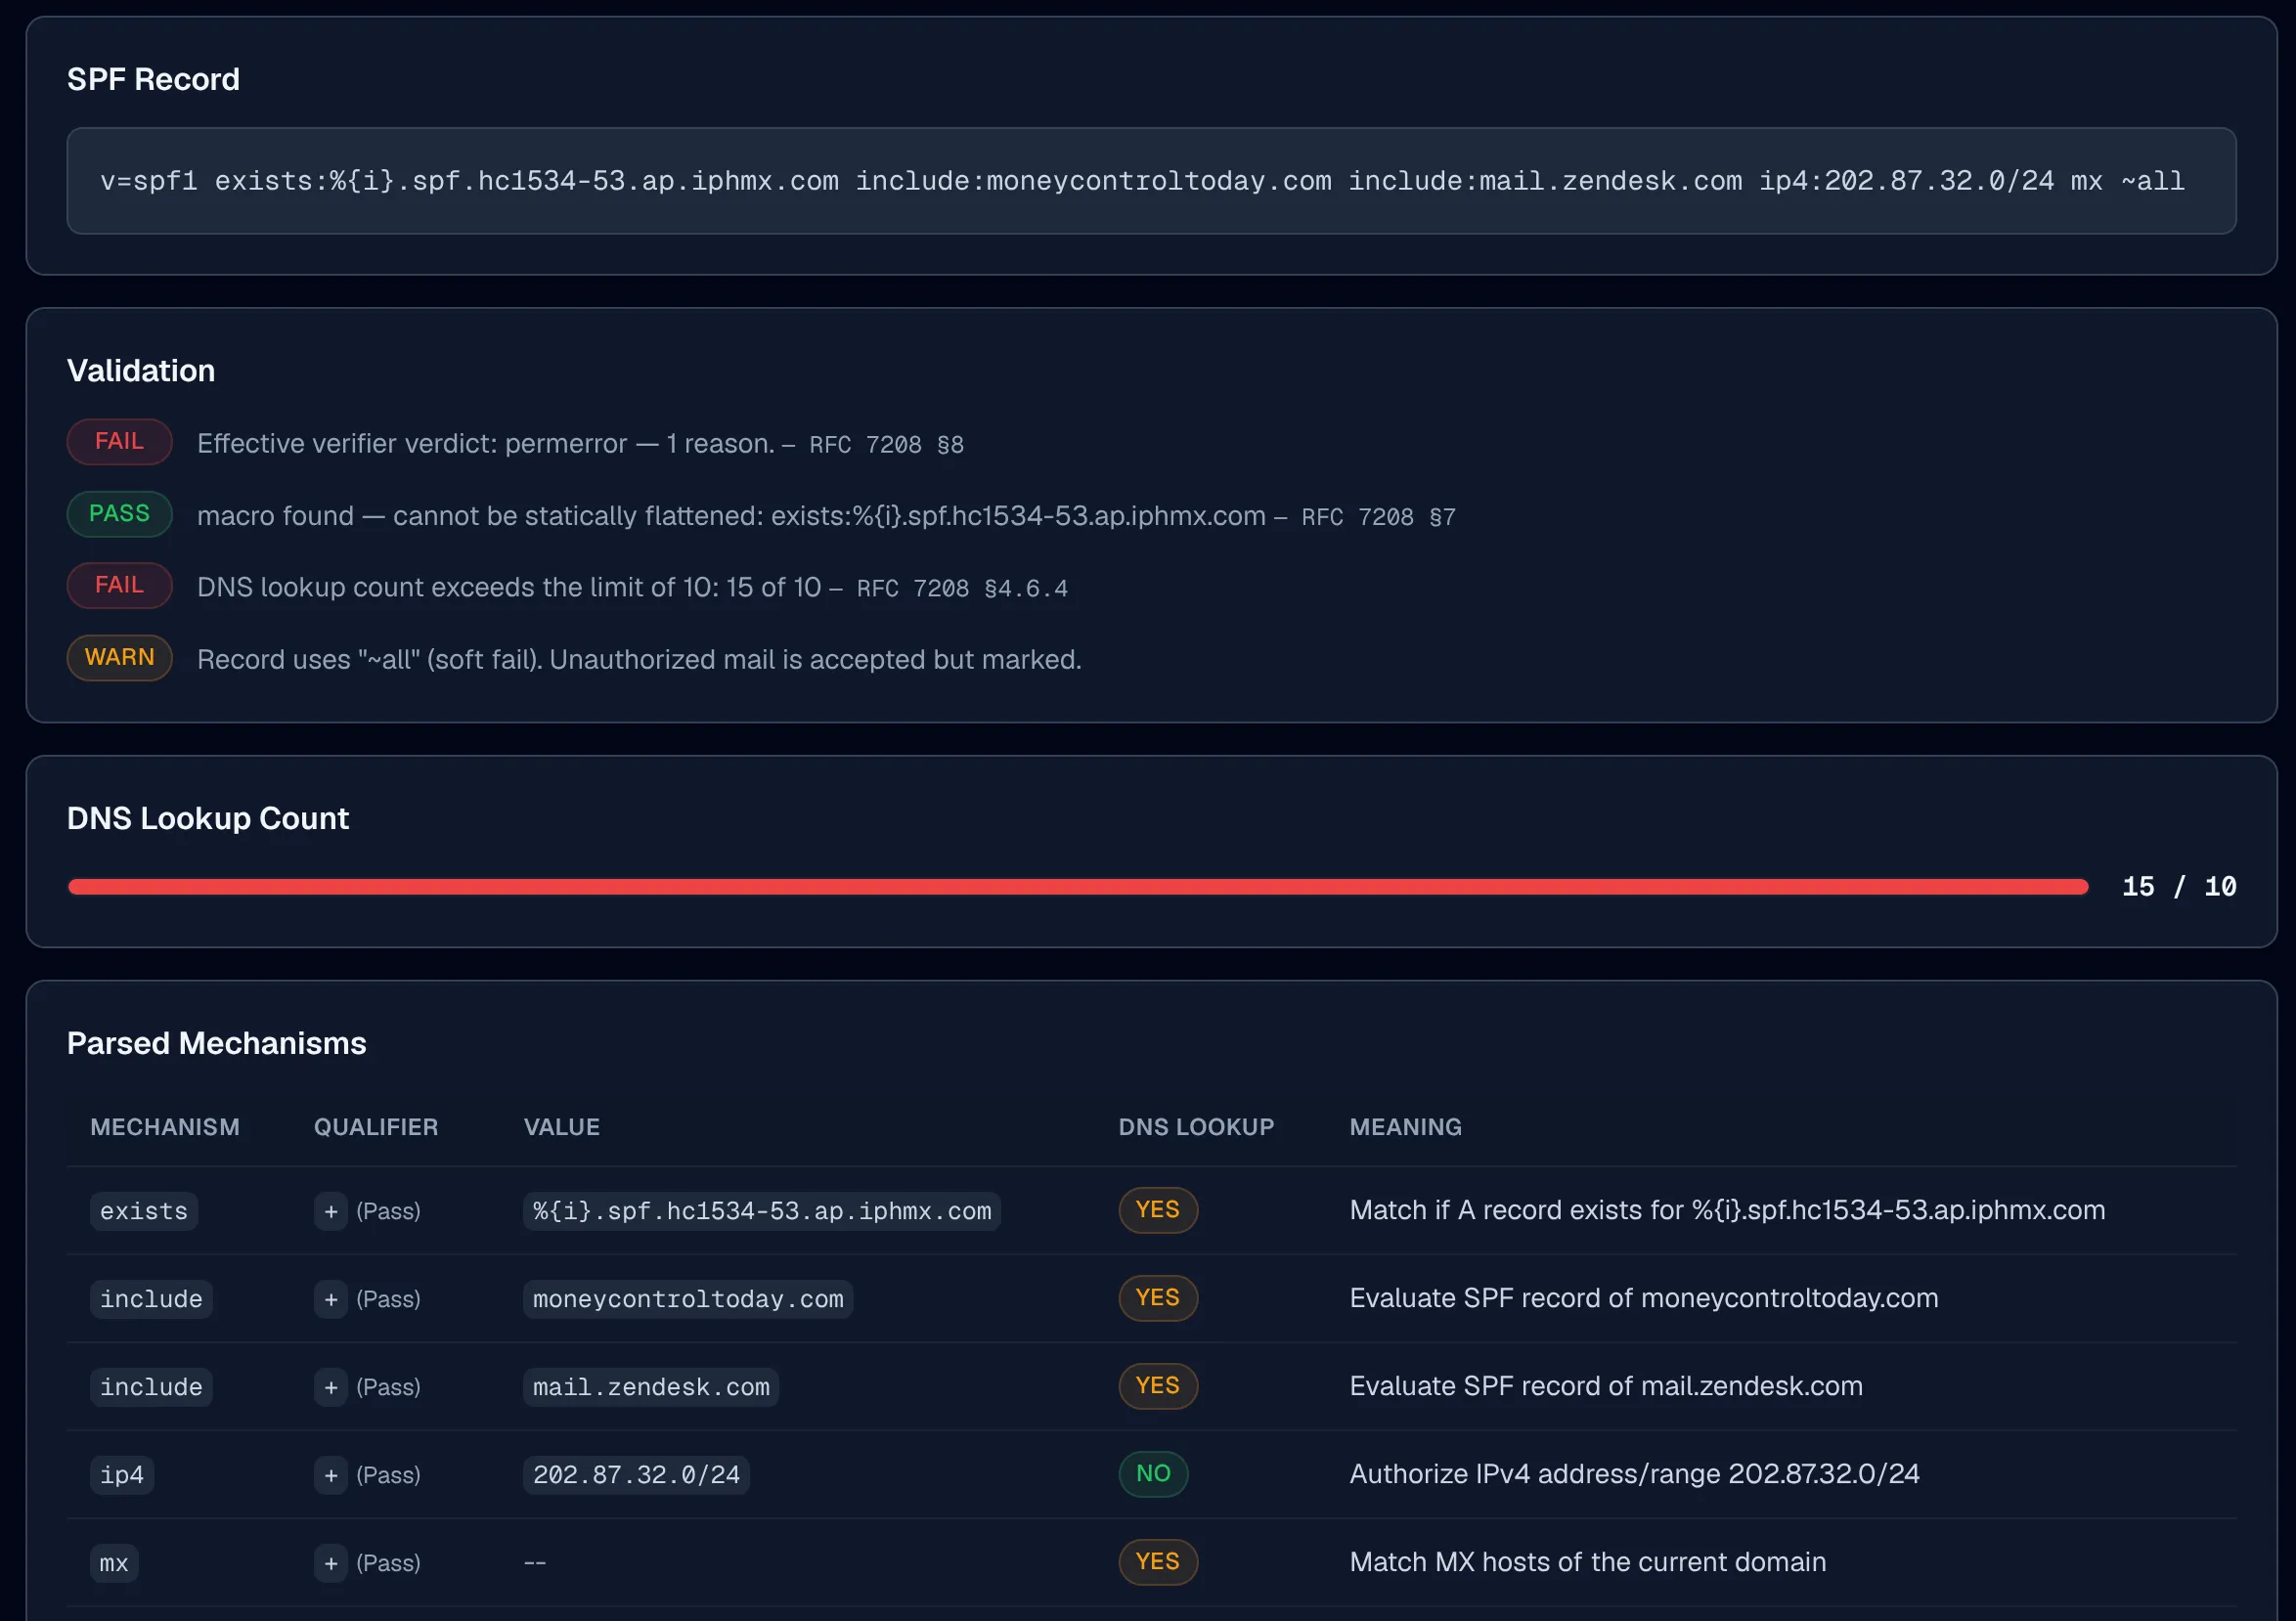Click the MECHANISM column header
The height and width of the screenshot is (1621, 2296).
pos(165,1127)
